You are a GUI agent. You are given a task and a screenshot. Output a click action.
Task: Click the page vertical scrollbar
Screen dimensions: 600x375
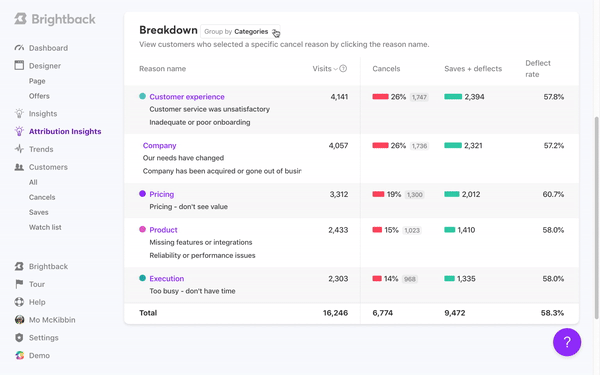597,217
